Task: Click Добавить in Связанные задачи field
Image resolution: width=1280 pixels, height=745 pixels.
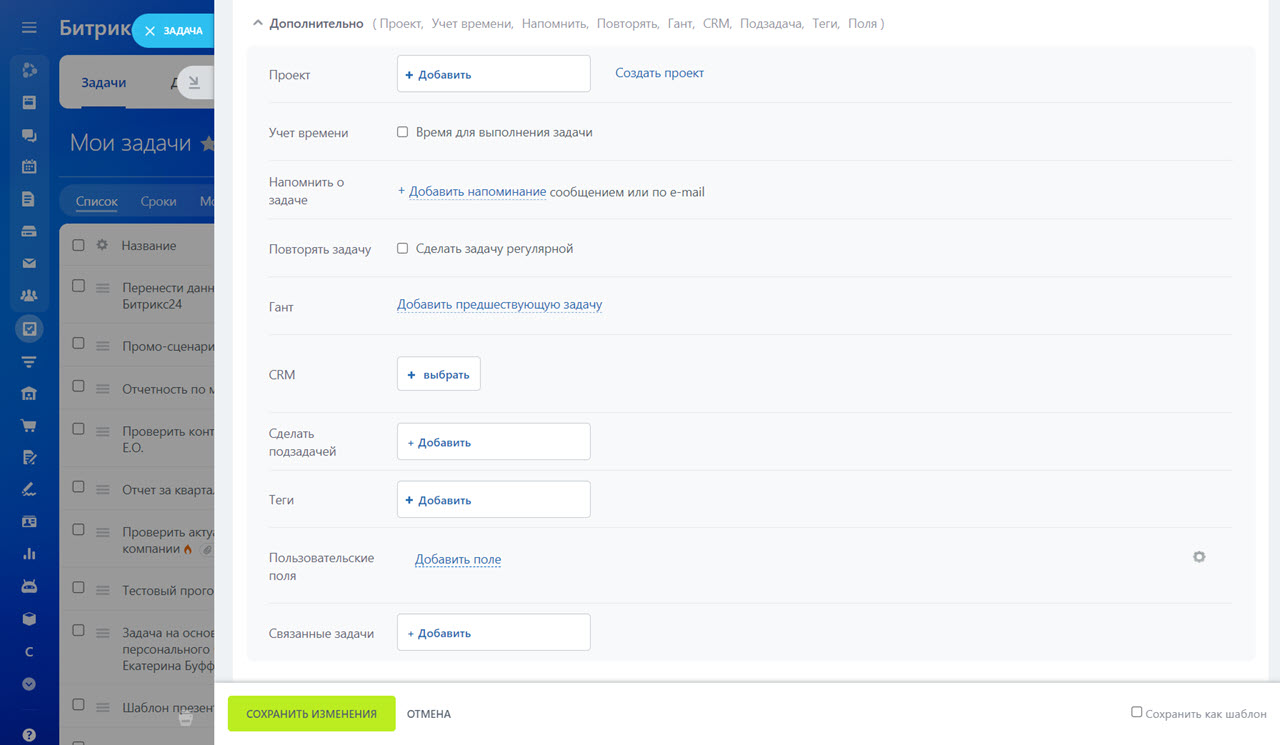Action: pyautogui.click(x=494, y=633)
